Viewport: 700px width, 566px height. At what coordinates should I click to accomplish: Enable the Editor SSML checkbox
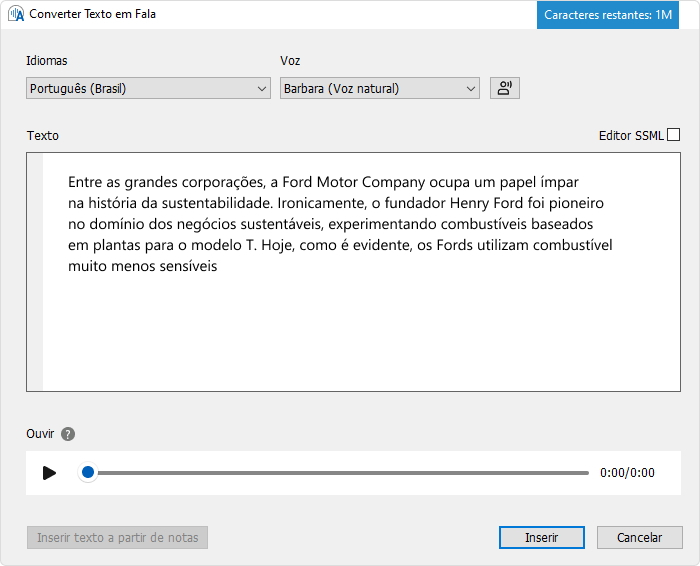pyautogui.click(x=673, y=135)
